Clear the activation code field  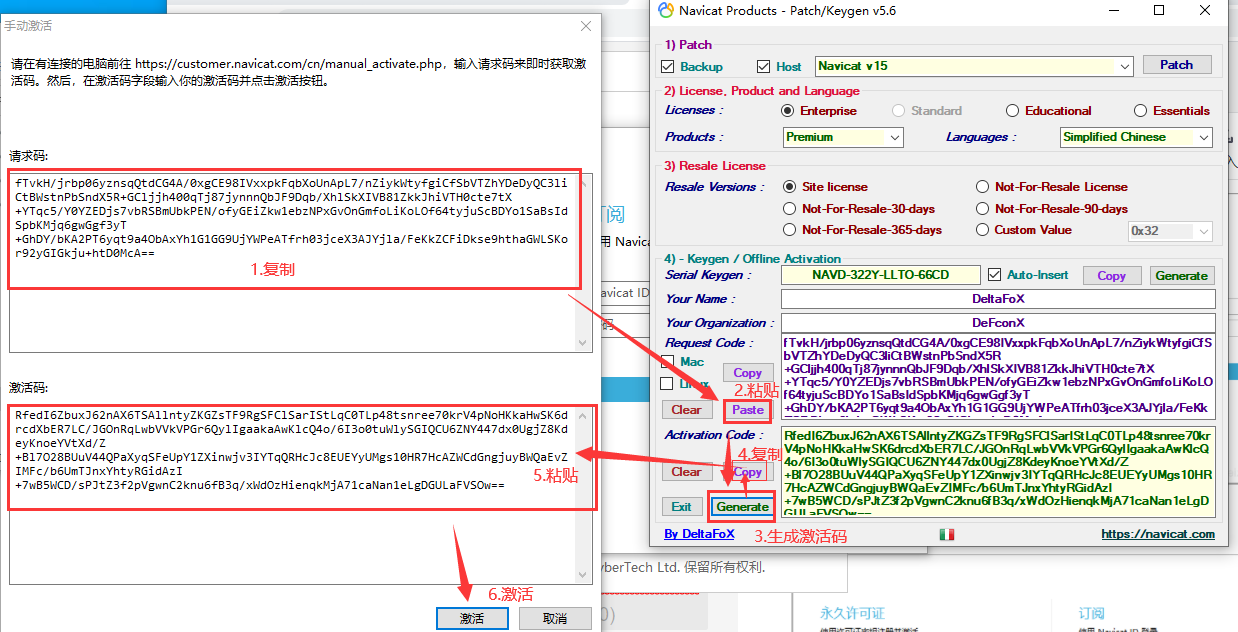(x=686, y=472)
